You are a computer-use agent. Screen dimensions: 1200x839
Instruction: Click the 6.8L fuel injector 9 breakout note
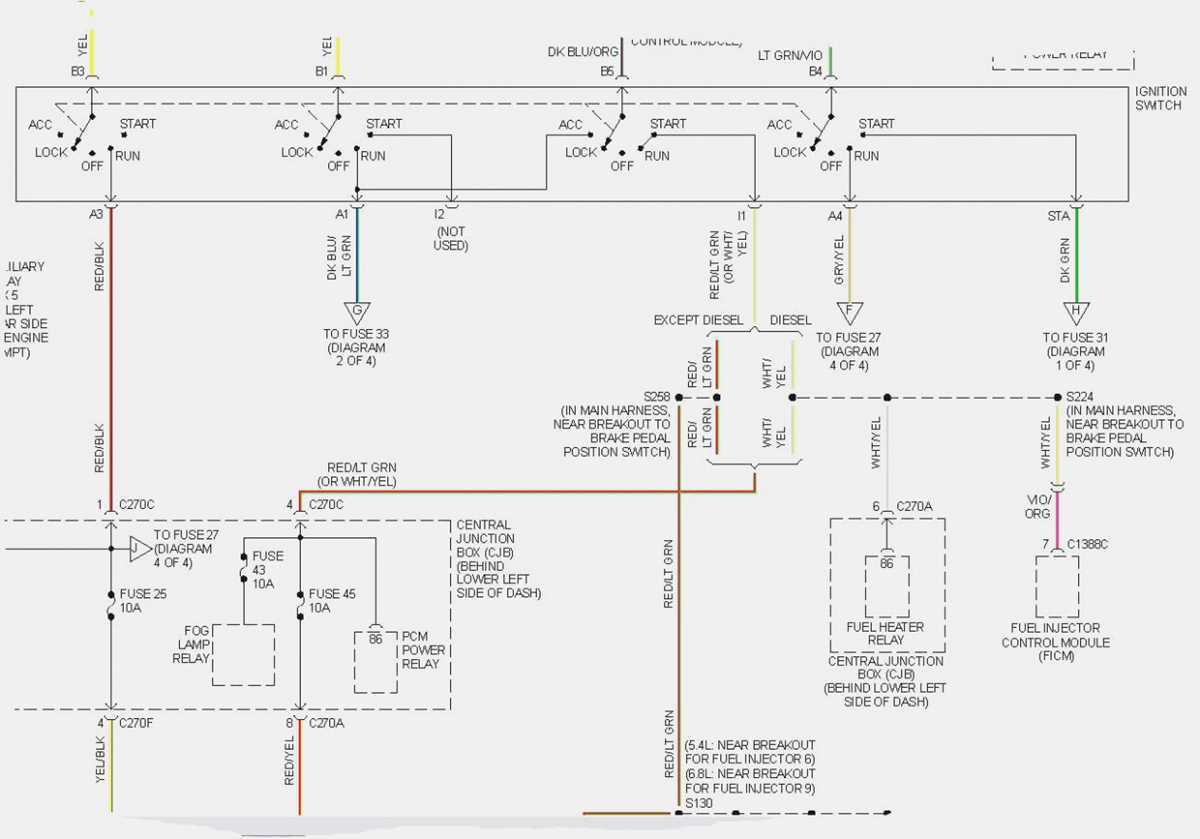pyautogui.click(x=751, y=781)
